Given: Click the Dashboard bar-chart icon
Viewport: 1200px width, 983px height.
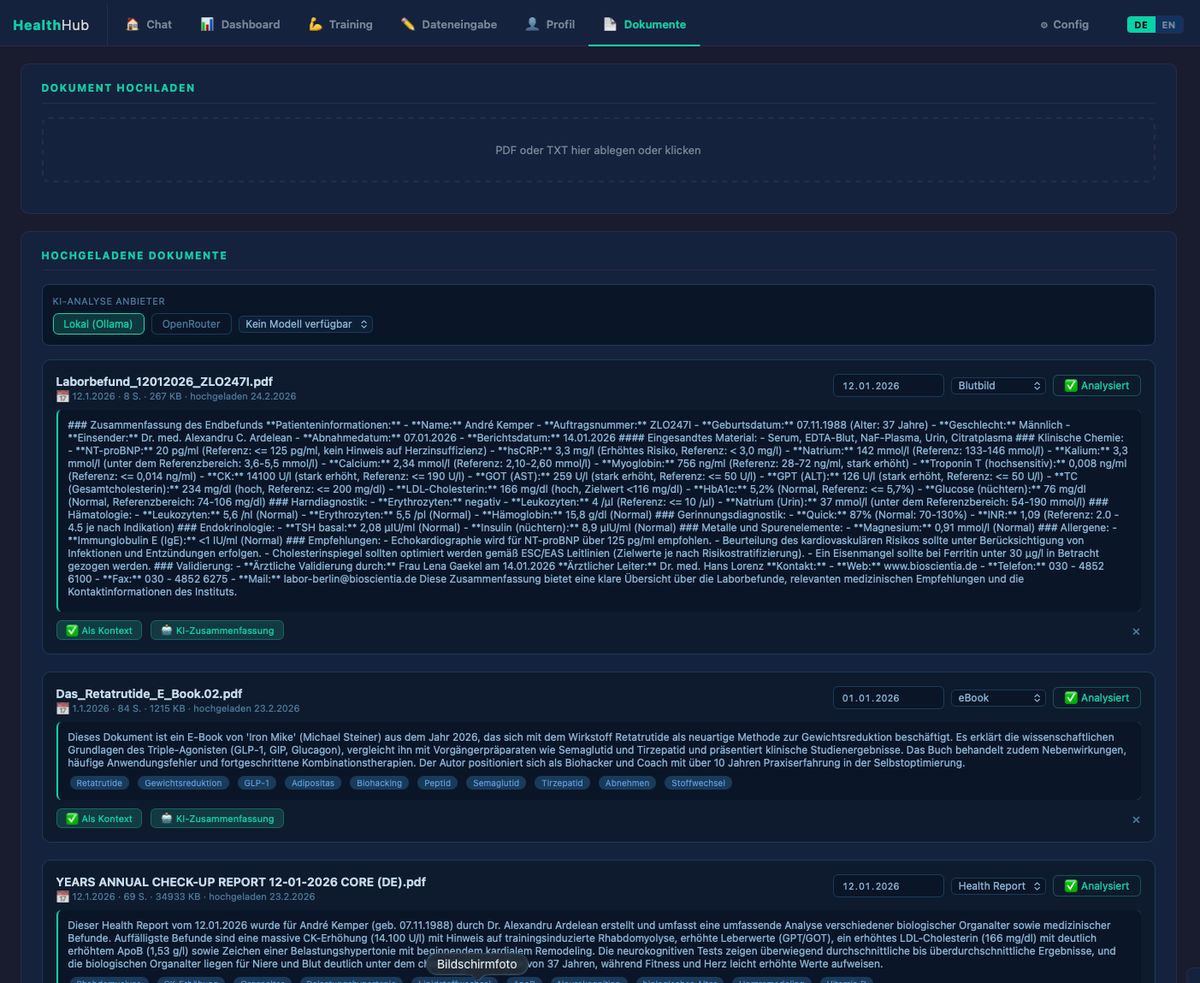Looking at the screenshot, I should coord(209,24).
